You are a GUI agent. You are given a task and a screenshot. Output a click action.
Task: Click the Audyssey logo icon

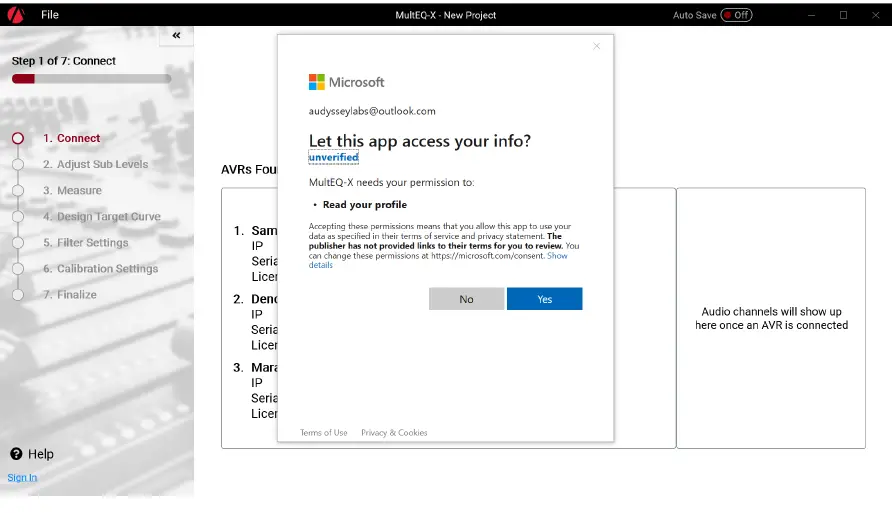(16, 15)
